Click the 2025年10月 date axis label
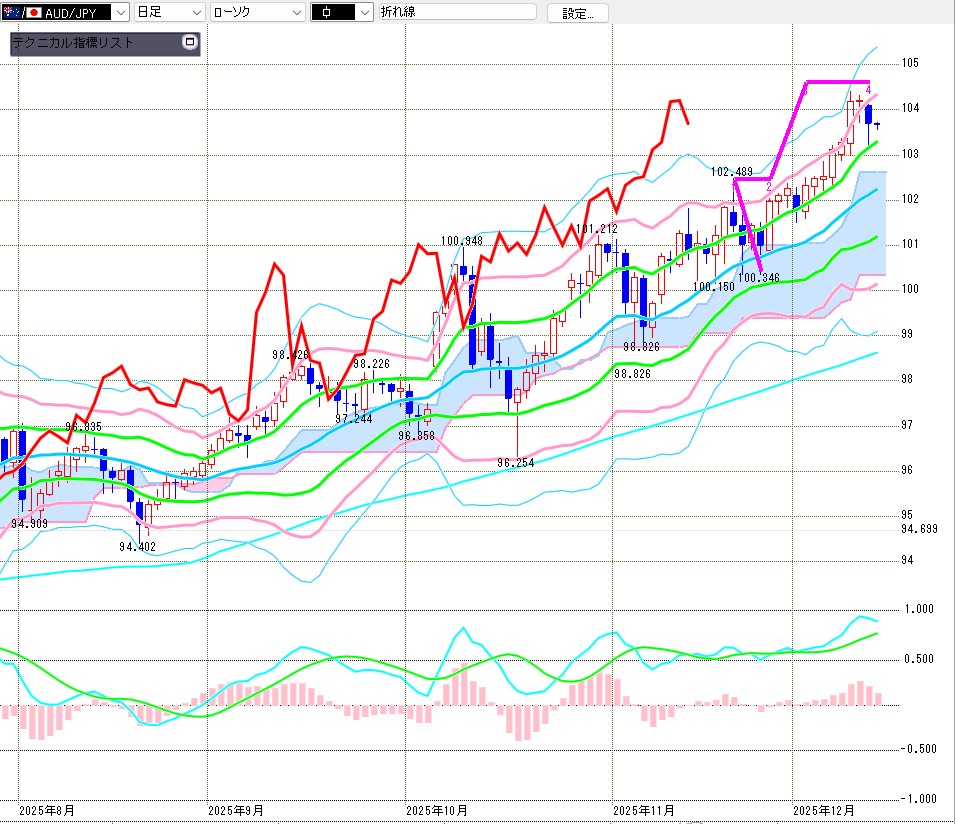 (x=436, y=809)
